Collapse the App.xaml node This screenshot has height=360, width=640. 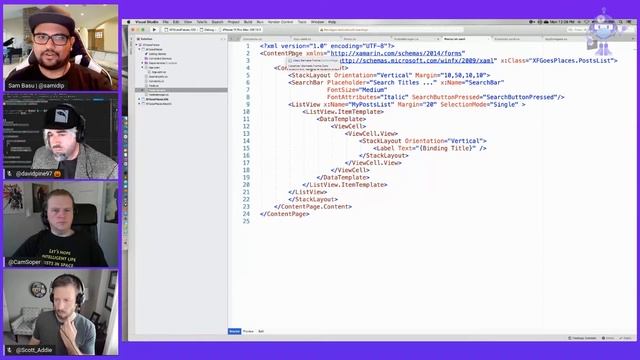coord(142,67)
